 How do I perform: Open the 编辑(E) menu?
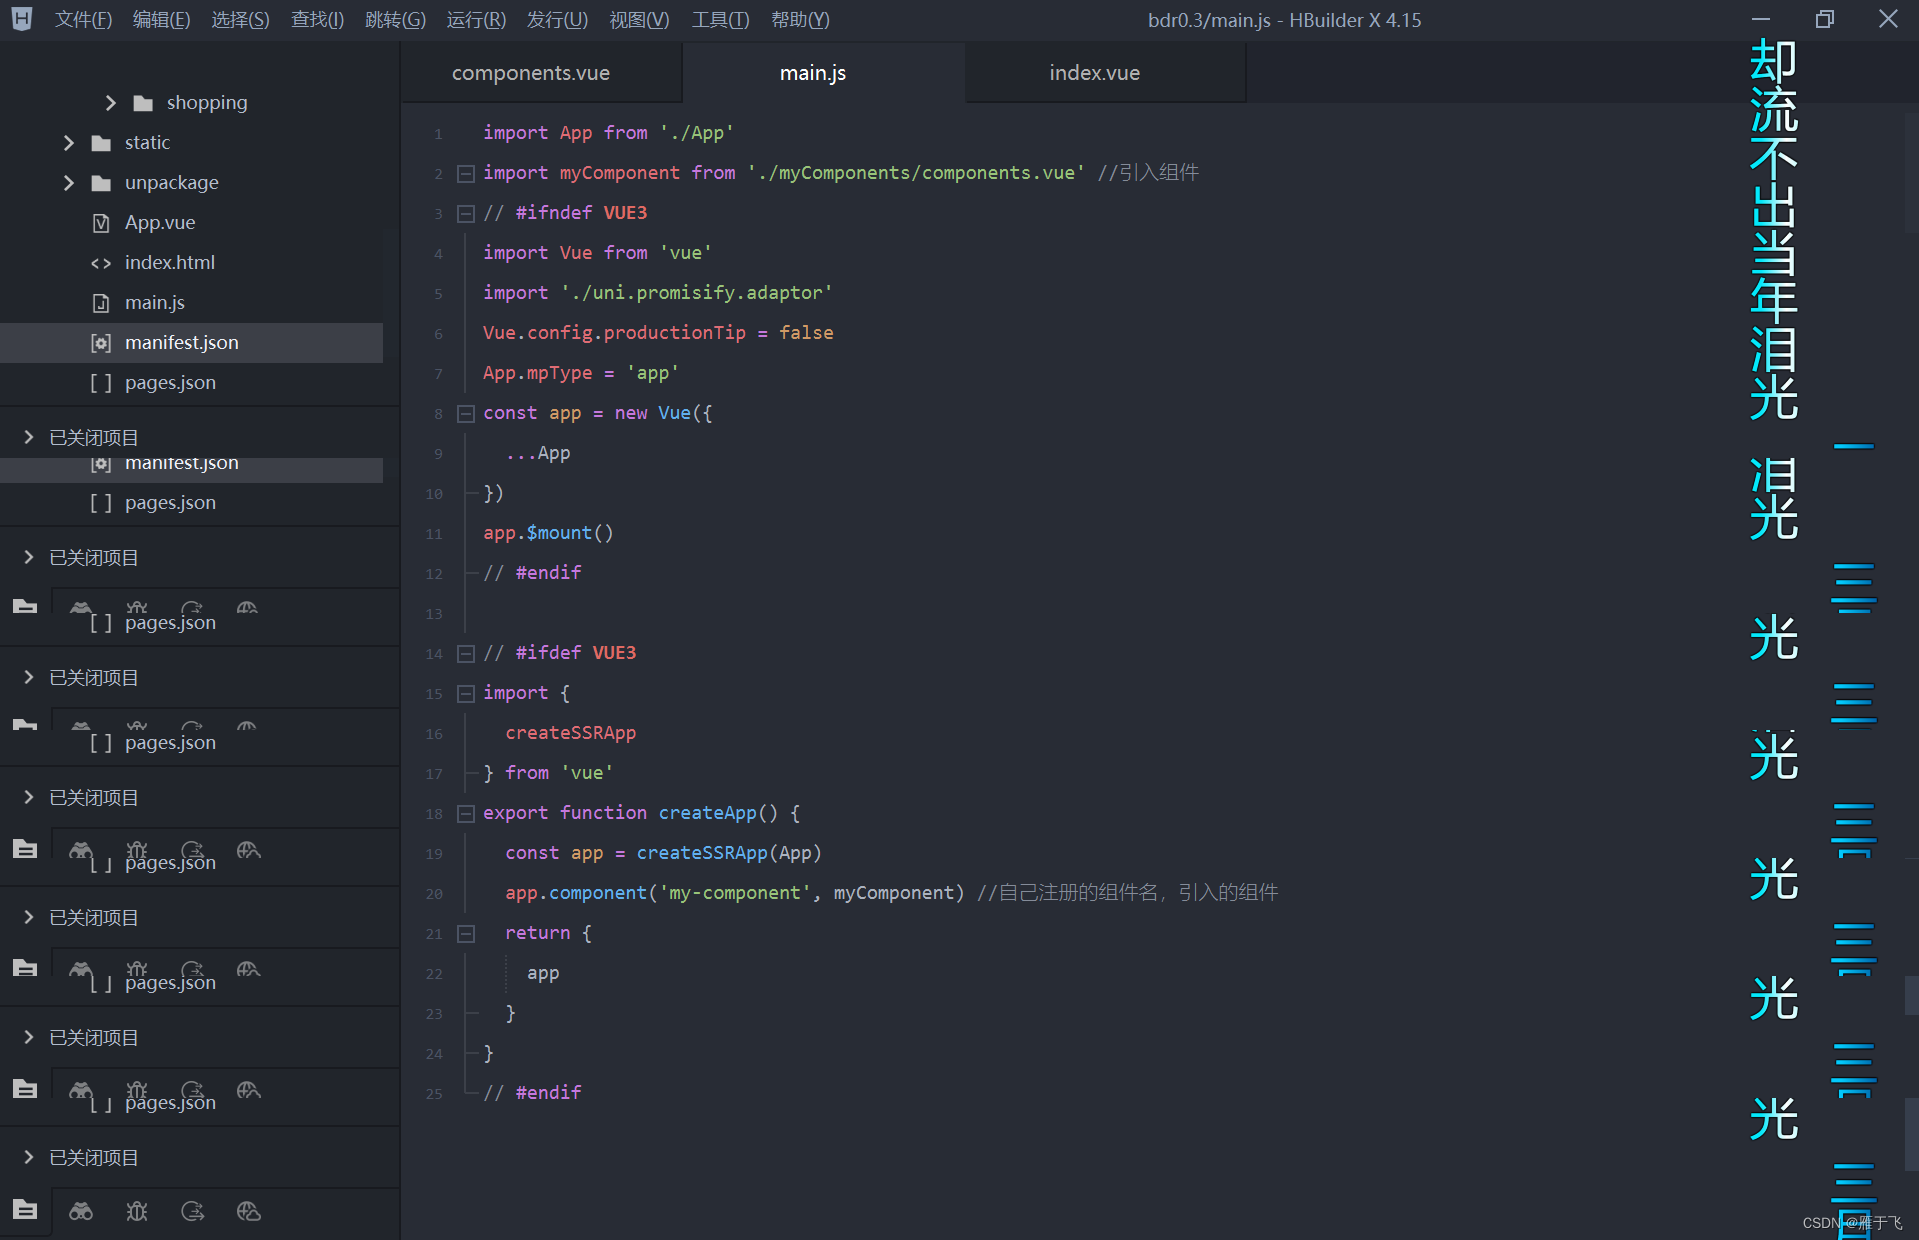(x=161, y=20)
